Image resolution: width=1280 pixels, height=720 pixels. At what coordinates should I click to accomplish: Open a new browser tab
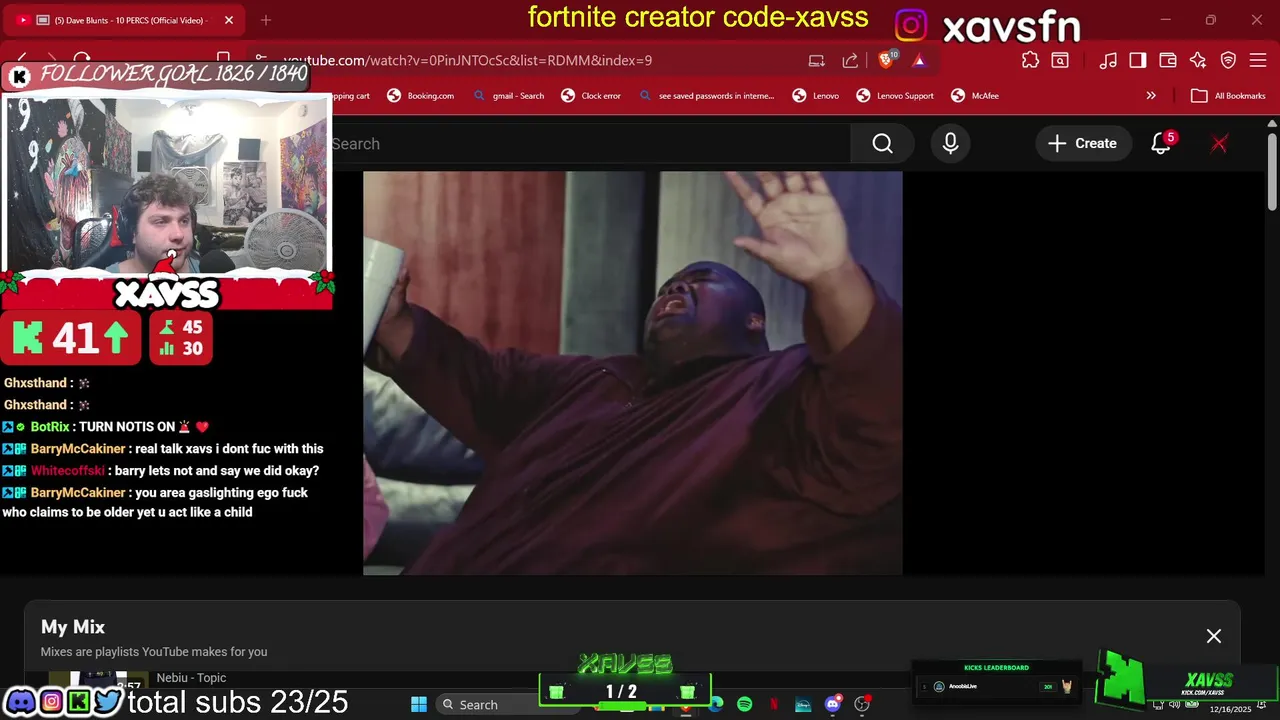tap(266, 20)
